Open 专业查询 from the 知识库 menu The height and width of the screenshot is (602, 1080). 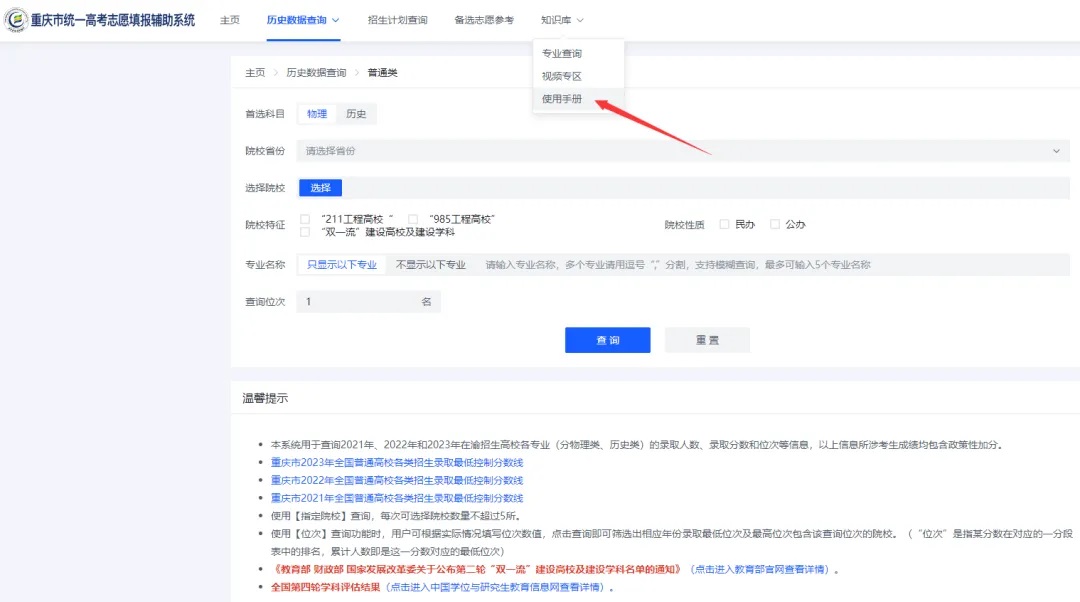pyautogui.click(x=562, y=53)
